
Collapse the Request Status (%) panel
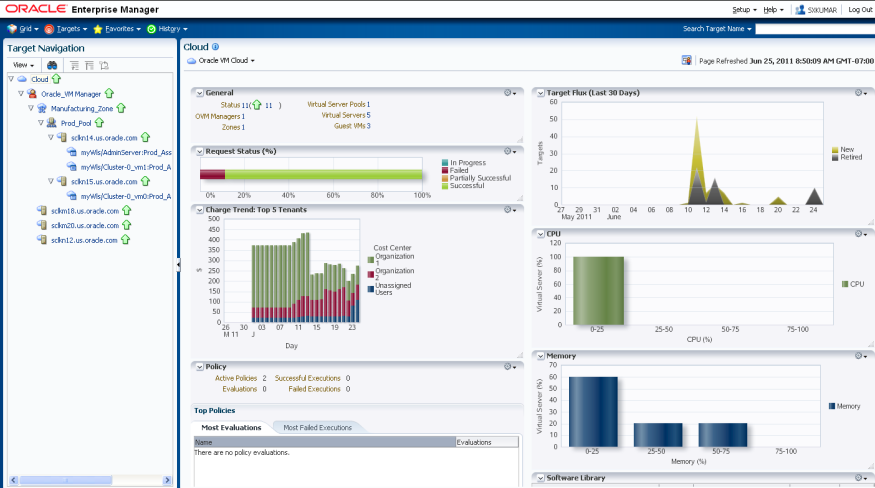(x=200, y=152)
